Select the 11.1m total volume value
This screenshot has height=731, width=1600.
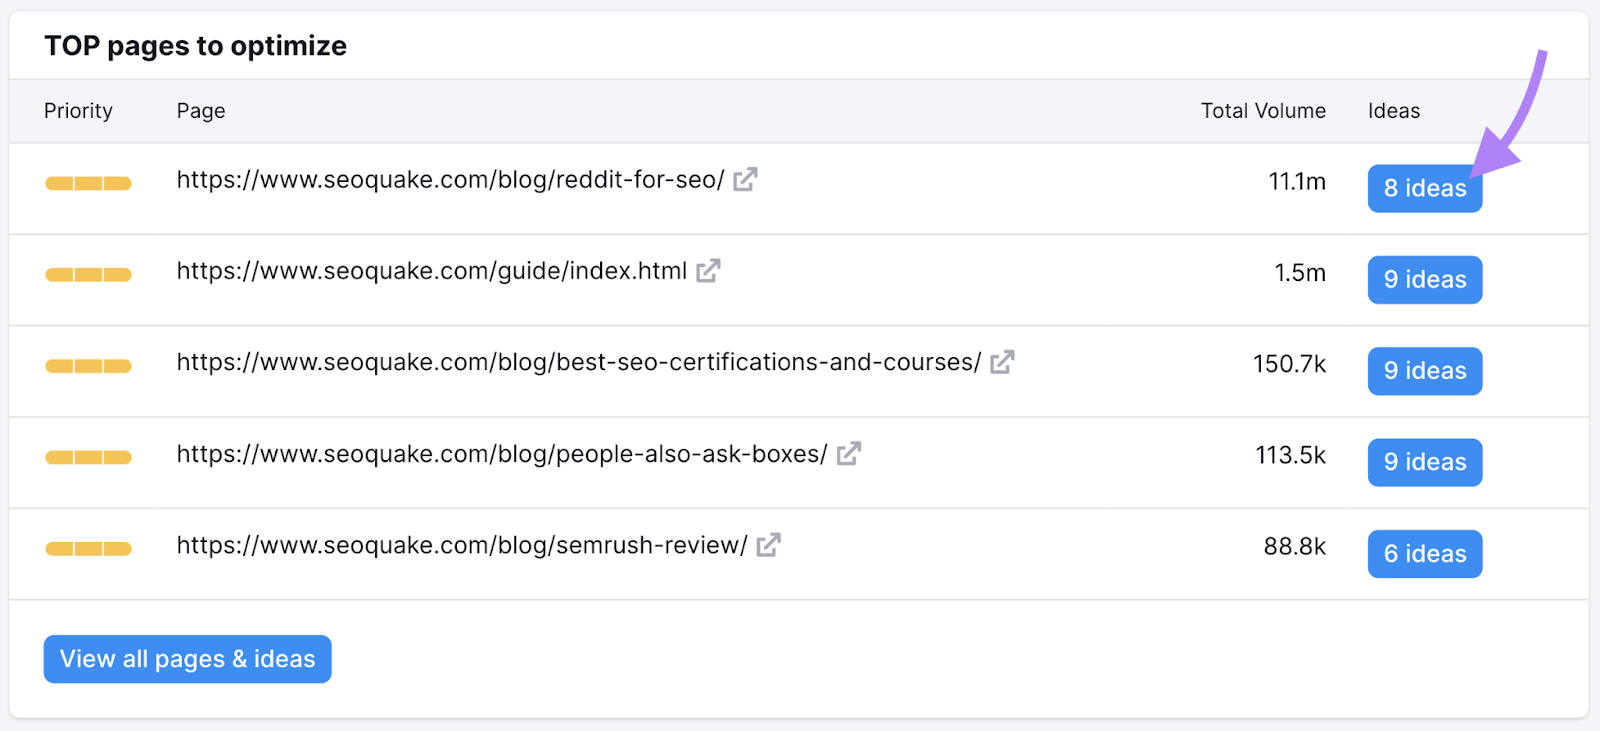point(1297,182)
